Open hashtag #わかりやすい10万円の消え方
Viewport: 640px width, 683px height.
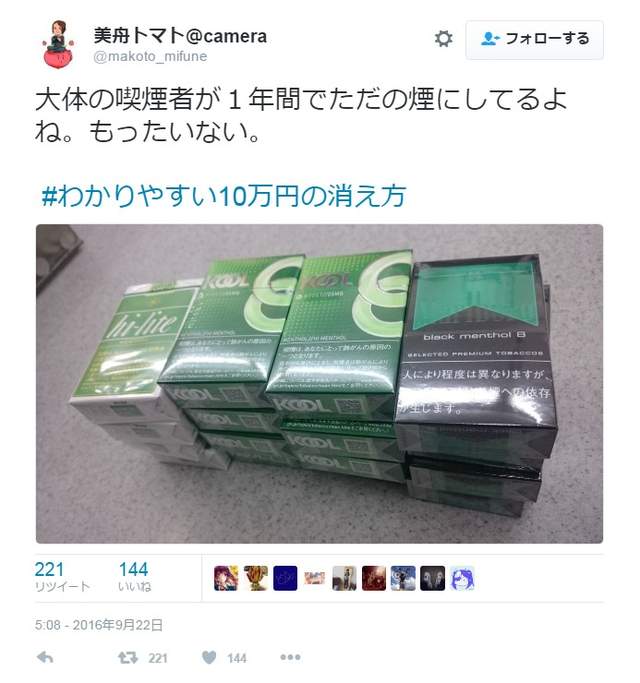[224, 196]
